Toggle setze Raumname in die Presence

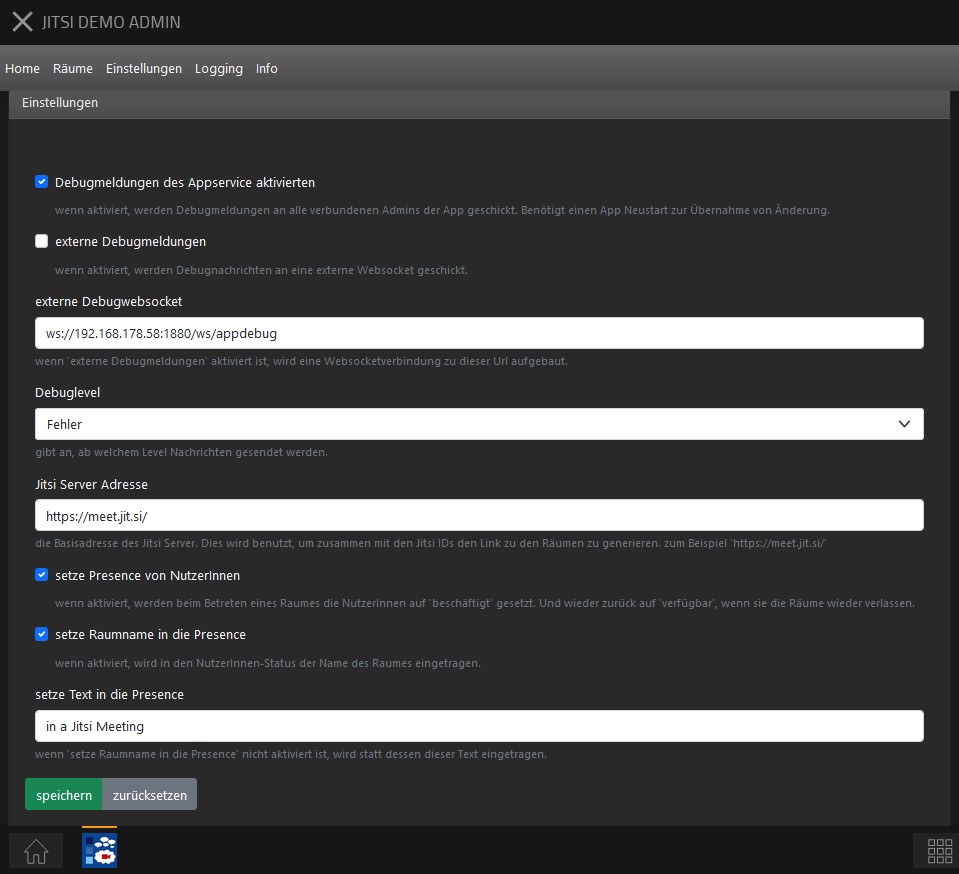42,634
